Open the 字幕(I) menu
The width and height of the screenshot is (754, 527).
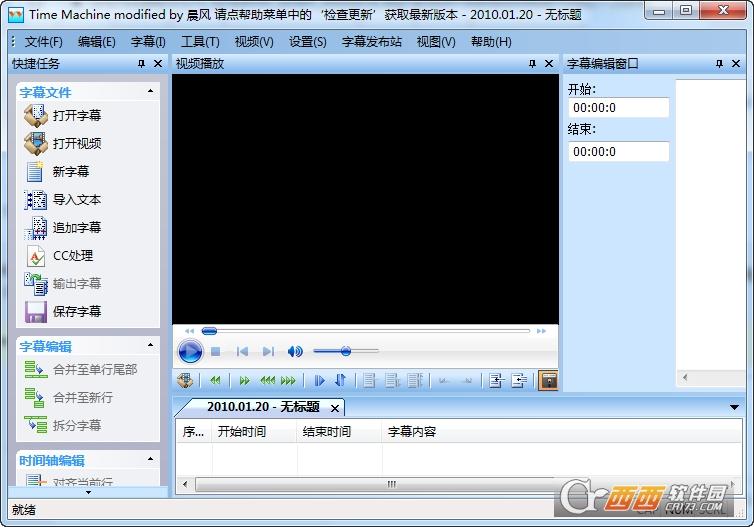coord(148,42)
